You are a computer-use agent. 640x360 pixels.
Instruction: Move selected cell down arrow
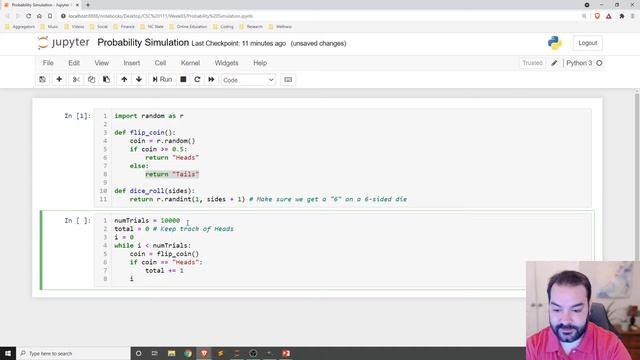[139, 80]
